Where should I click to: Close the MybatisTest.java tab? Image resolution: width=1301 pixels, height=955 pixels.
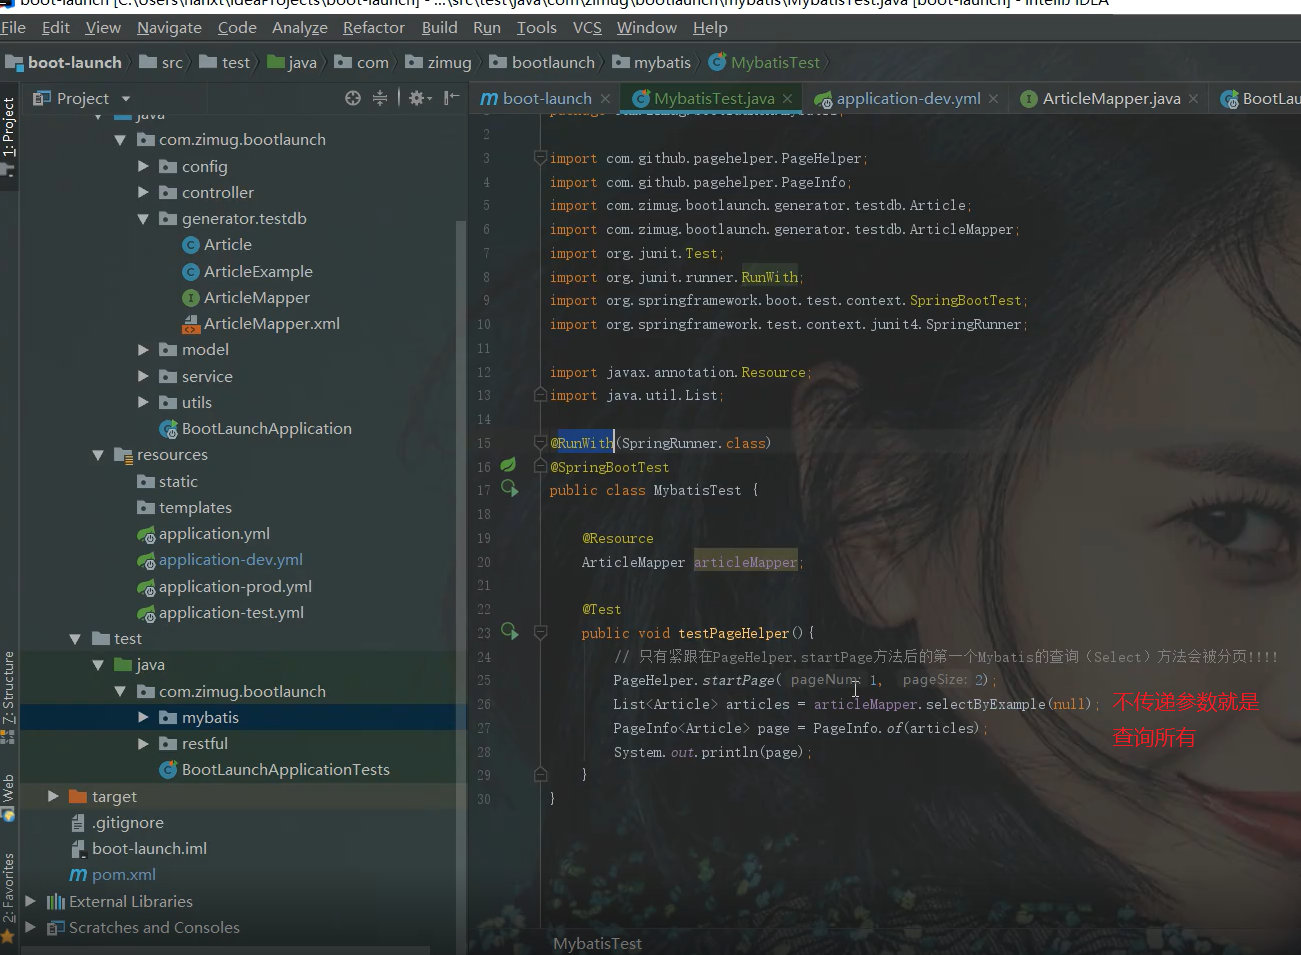coord(787,98)
